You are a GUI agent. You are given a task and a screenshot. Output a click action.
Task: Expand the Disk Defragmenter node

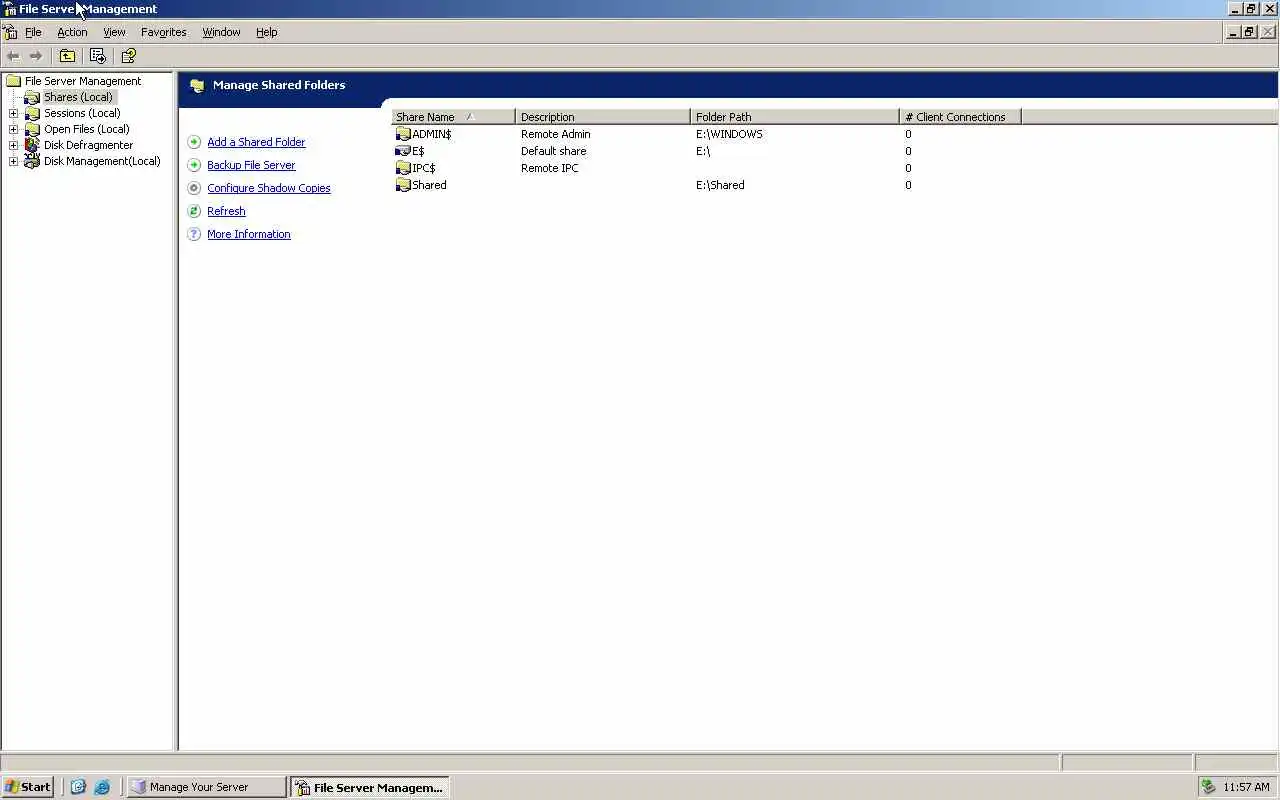pyautogui.click(x=13, y=145)
